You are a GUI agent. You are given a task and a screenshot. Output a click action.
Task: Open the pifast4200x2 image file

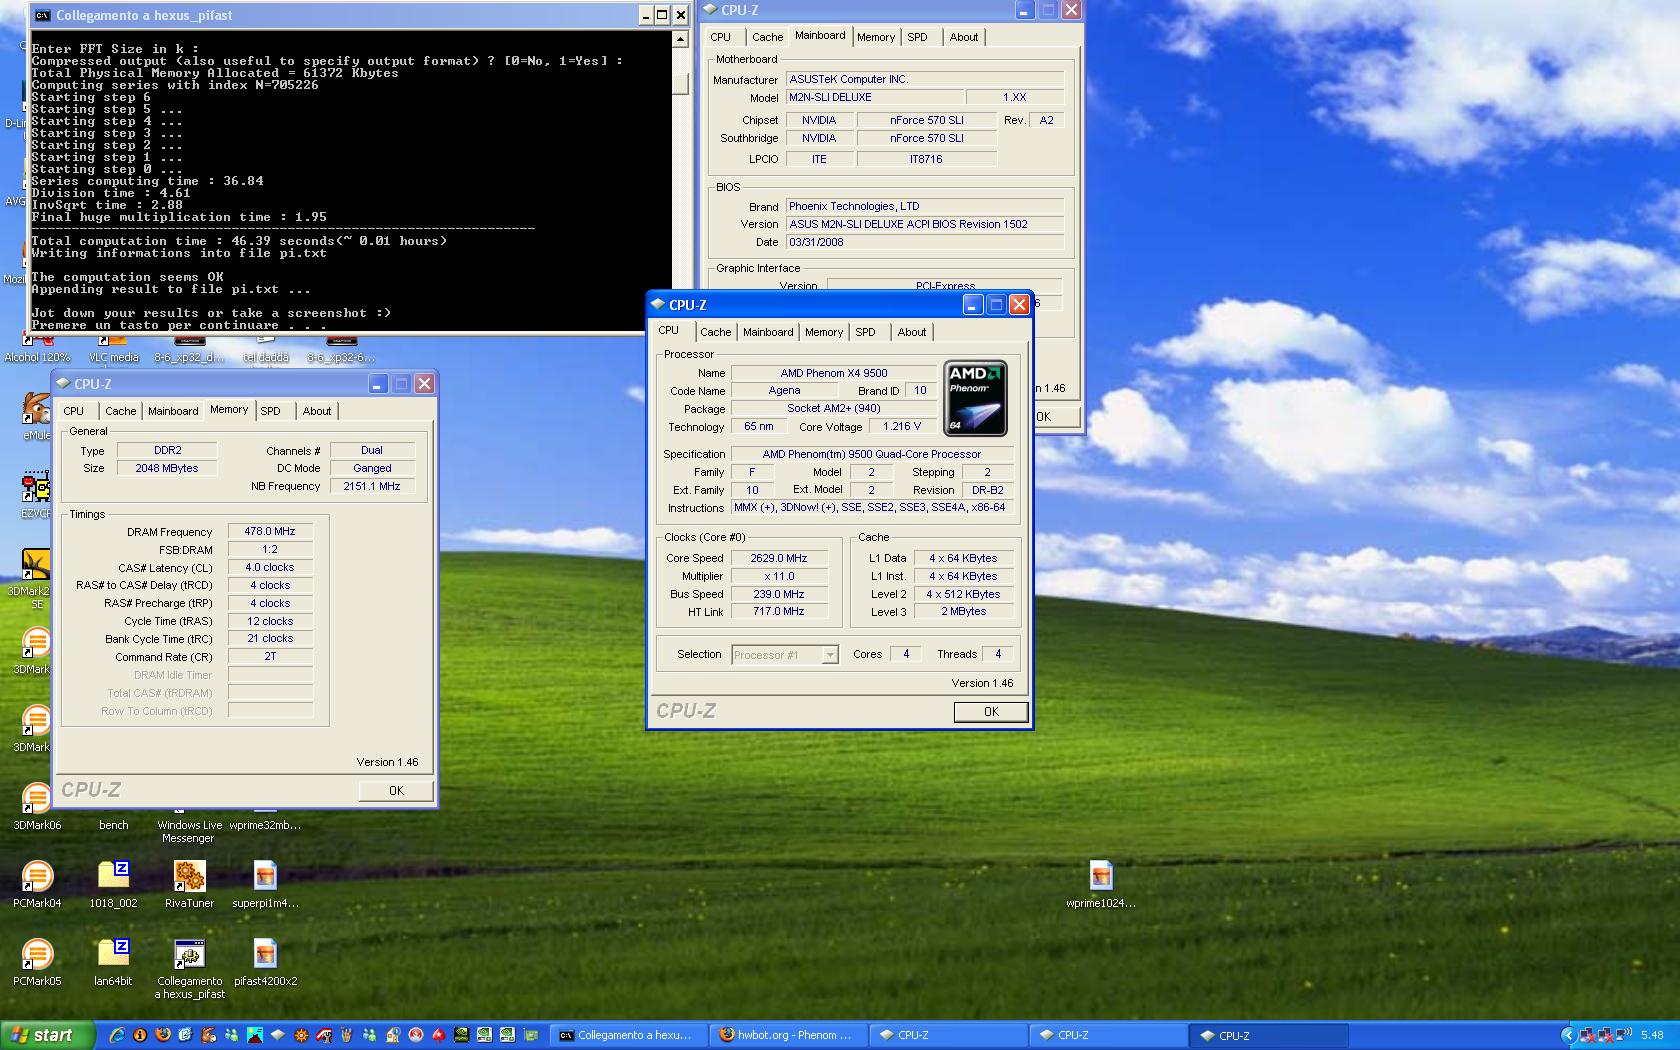pyautogui.click(x=265, y=962)
